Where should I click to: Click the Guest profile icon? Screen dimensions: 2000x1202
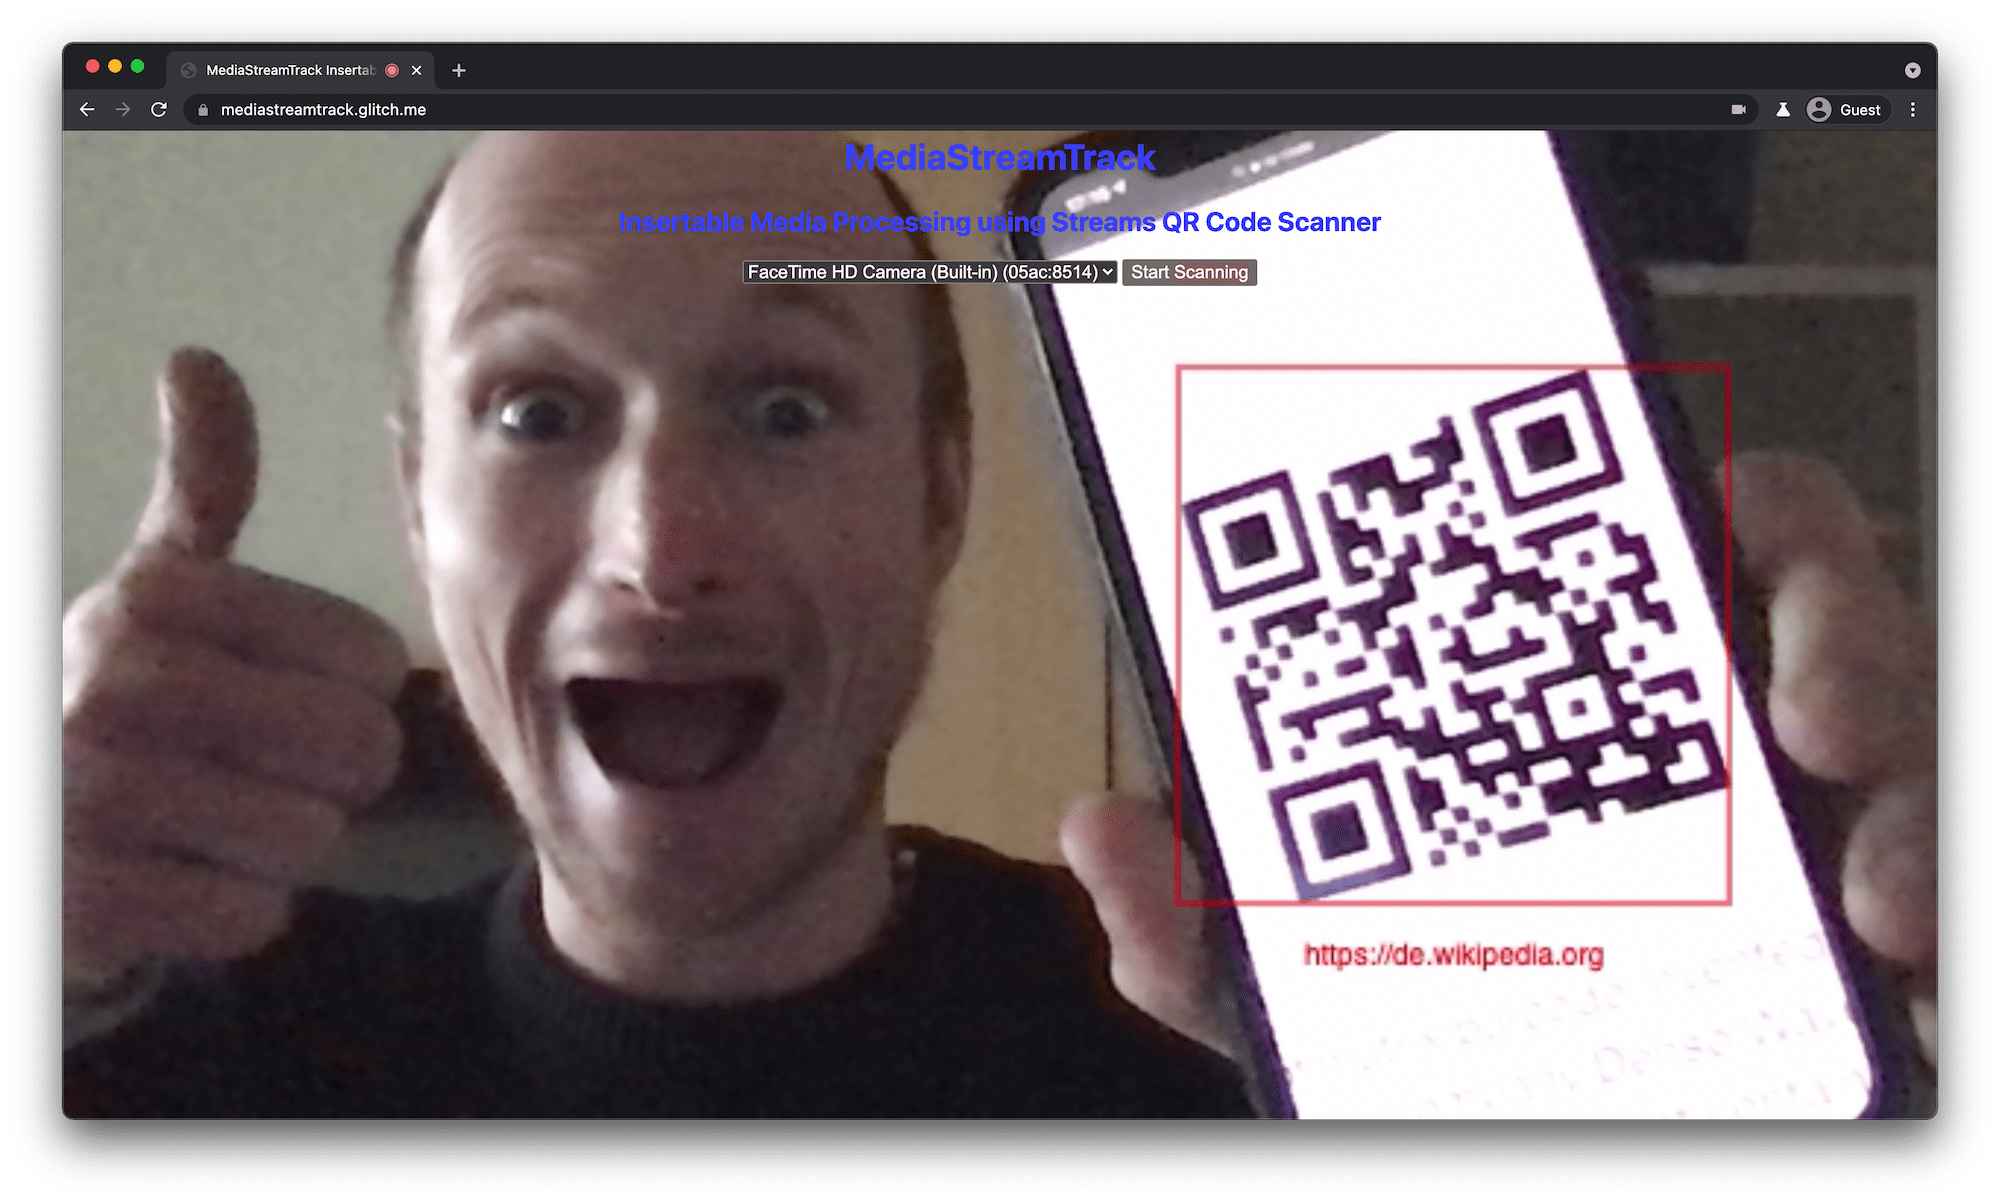[1851, 110]
